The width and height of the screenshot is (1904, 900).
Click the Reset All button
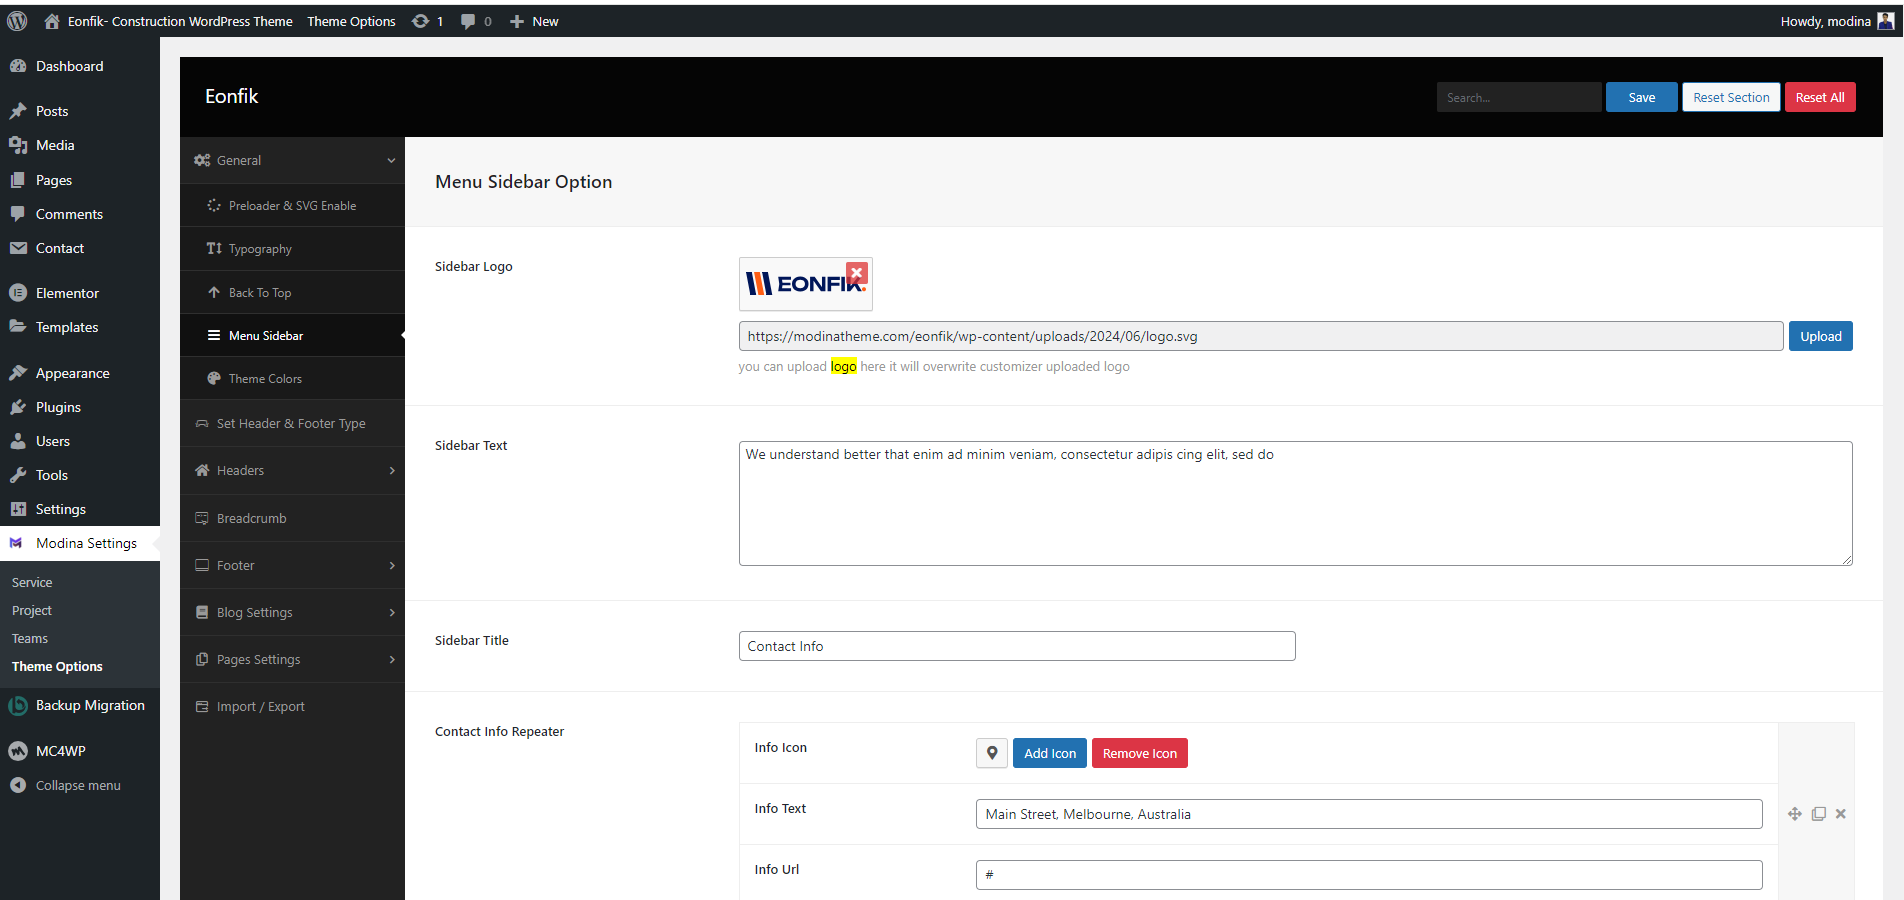(1819, 97)
